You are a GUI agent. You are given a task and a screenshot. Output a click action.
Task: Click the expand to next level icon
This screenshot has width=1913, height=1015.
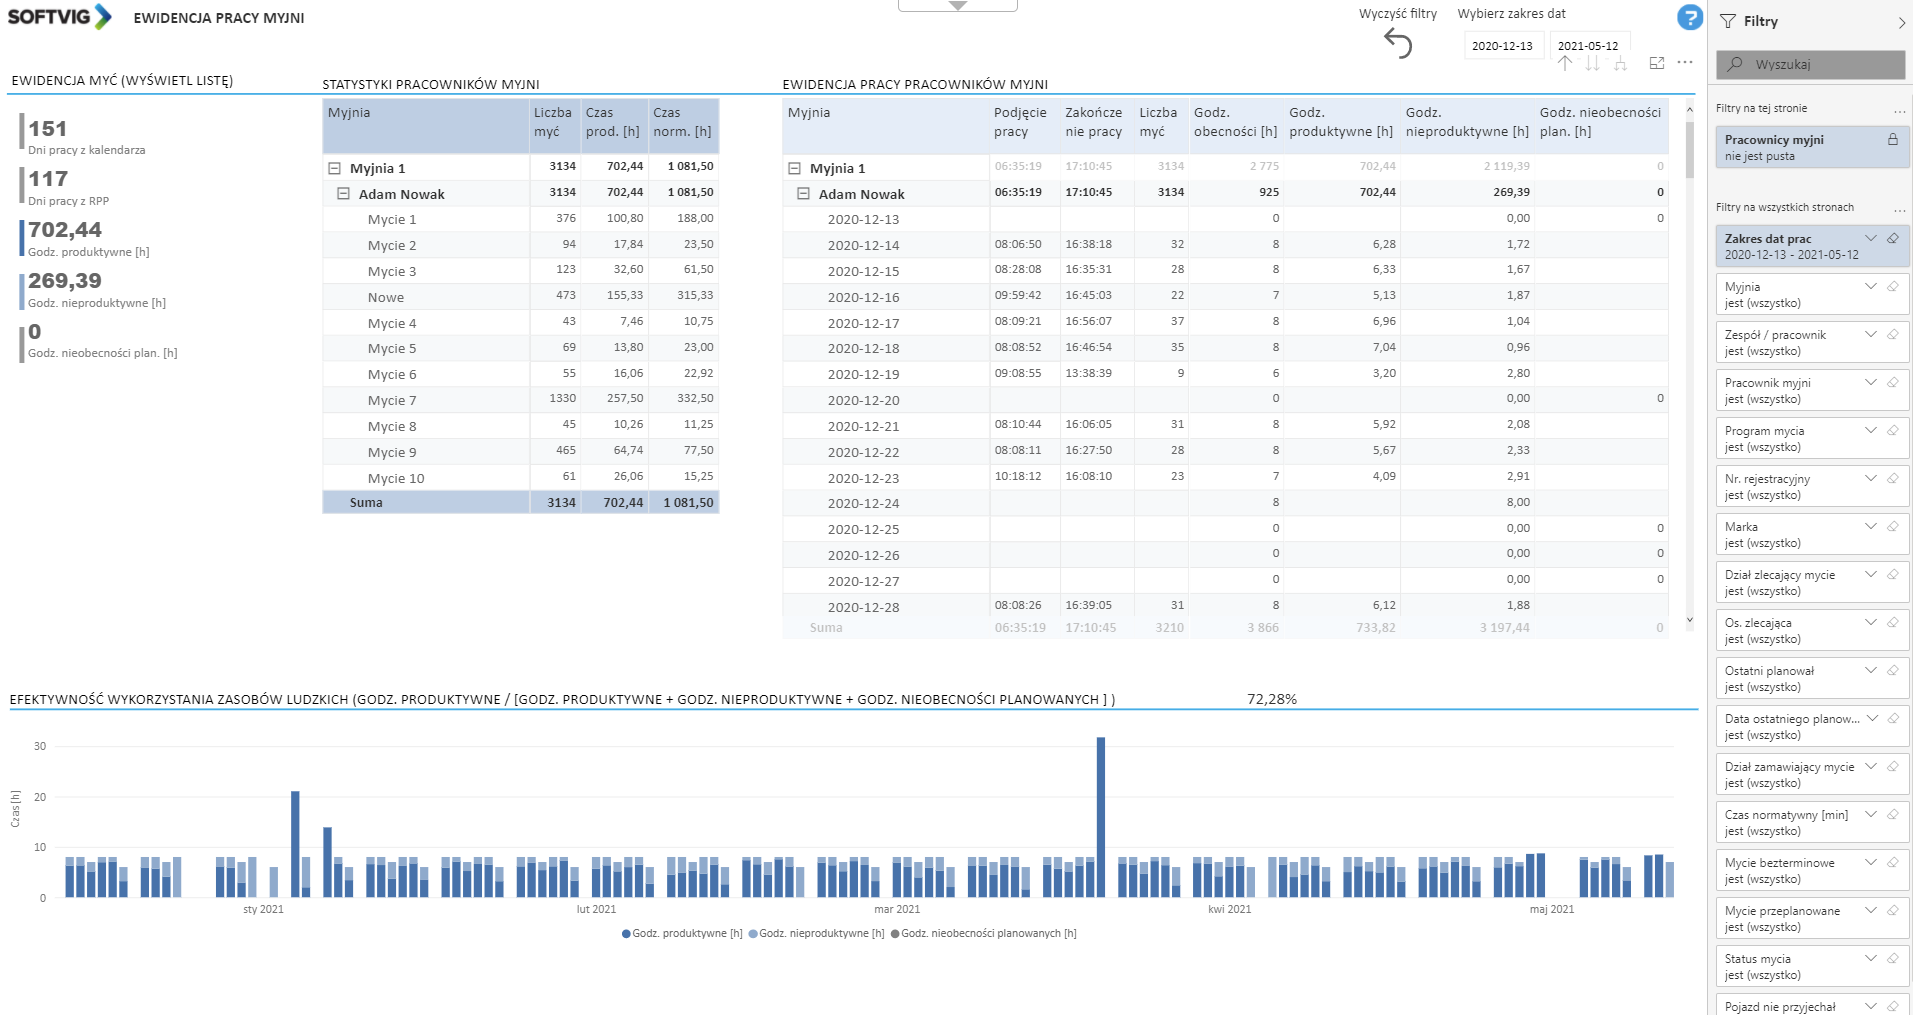[1620, 63]
